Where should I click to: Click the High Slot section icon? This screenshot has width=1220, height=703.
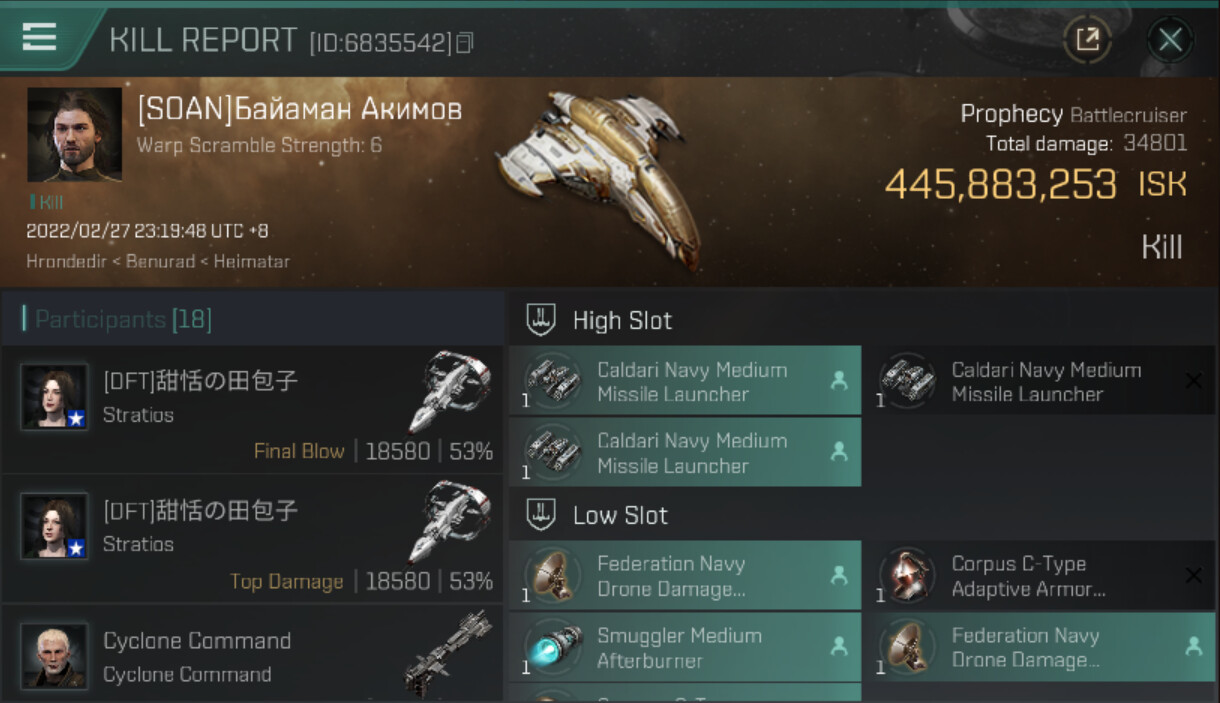[x=541, y=320]
